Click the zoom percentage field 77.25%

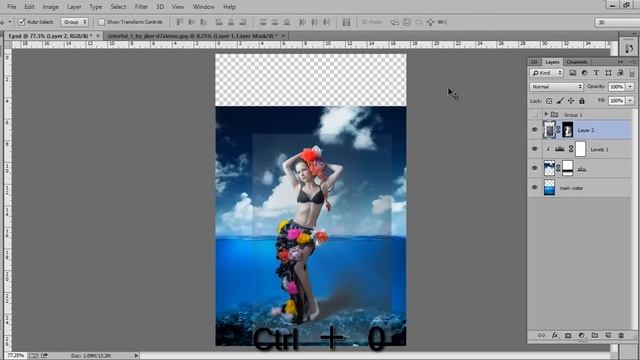(16, 356)
